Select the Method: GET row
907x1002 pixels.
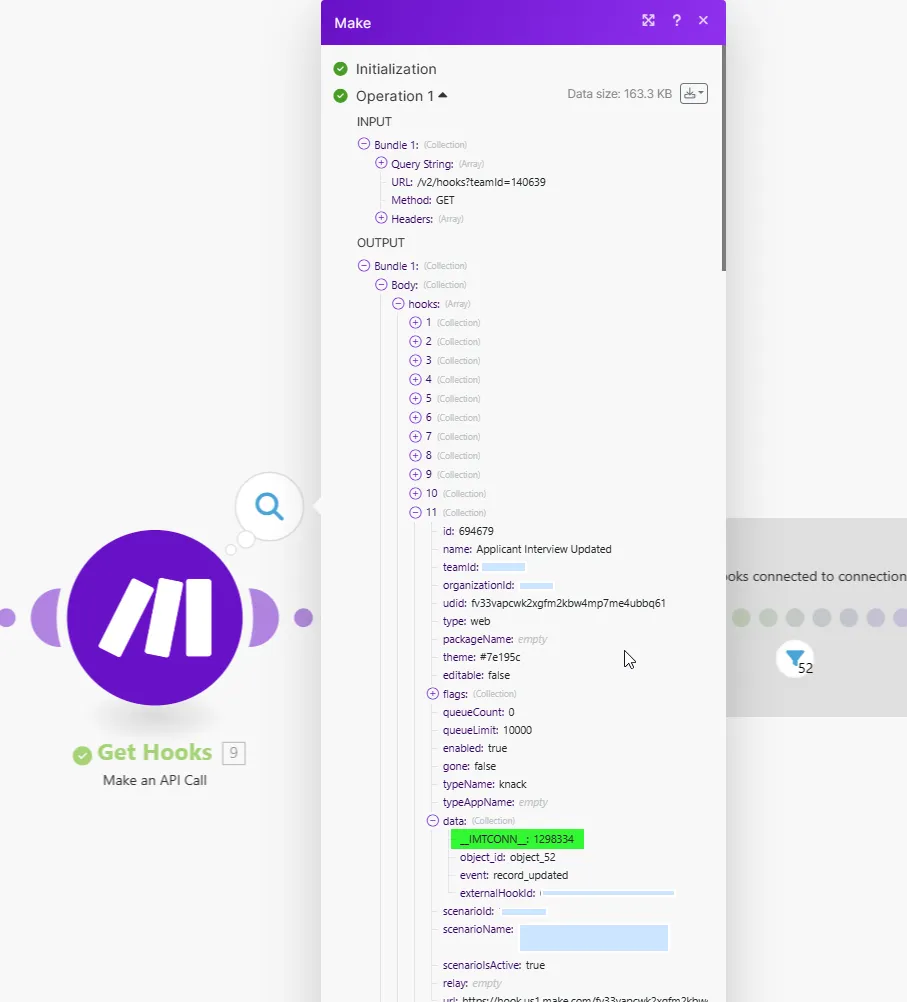tap(422, 200)
